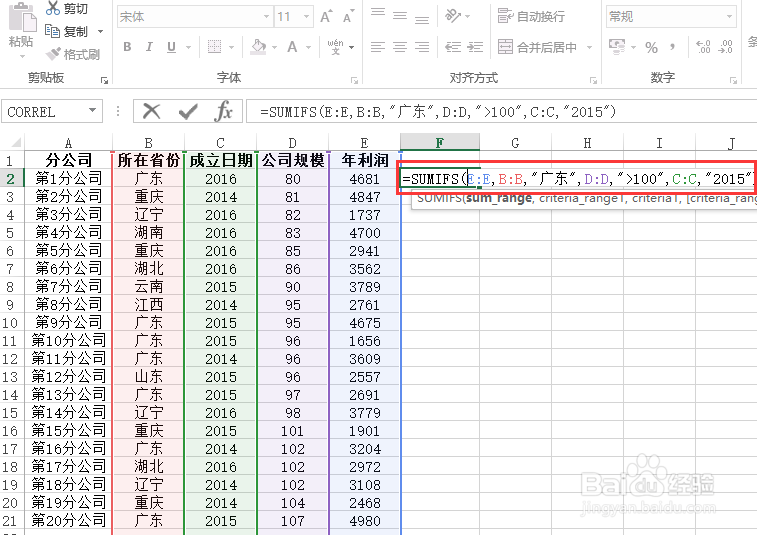The height and width of the screenshot is (535, 757).
Task: Open Insert Function fx dialog
Action: [x=224, y=112]
